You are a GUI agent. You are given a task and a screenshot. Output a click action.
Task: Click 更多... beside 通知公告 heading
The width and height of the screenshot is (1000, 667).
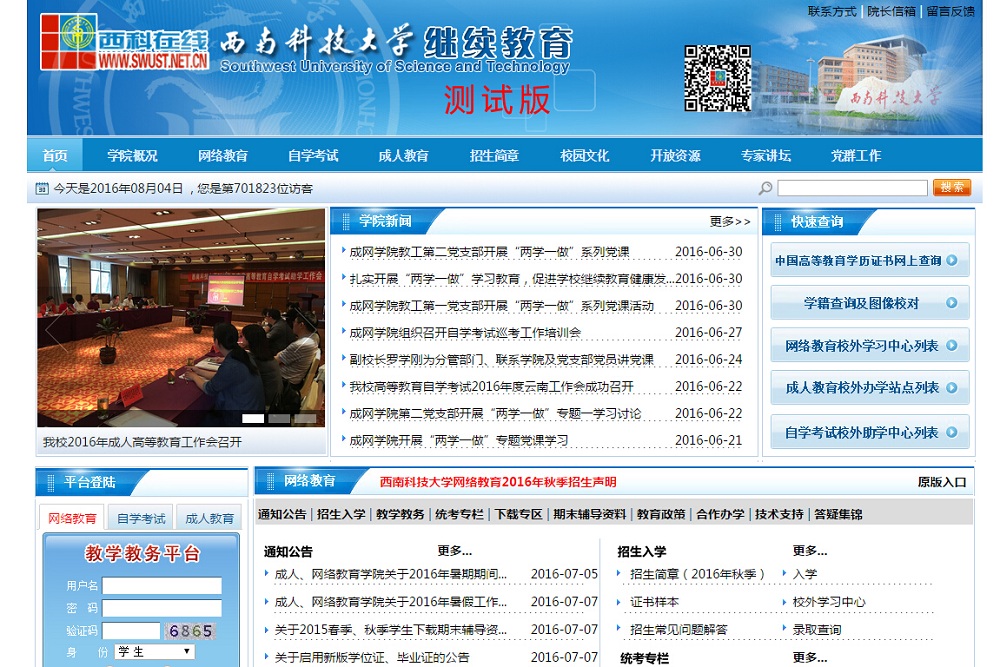click(455, 550)
